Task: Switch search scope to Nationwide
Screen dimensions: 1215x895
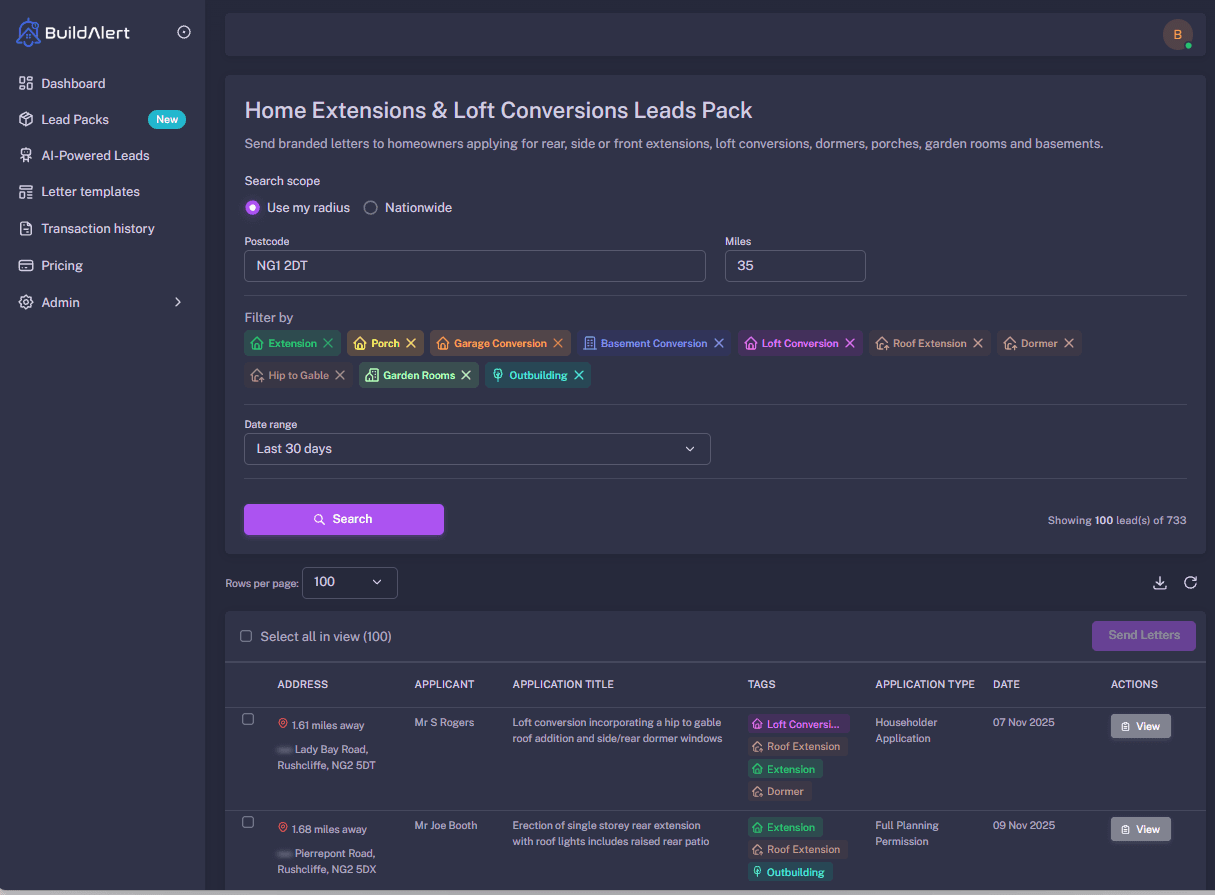Action: coord(371,207)
